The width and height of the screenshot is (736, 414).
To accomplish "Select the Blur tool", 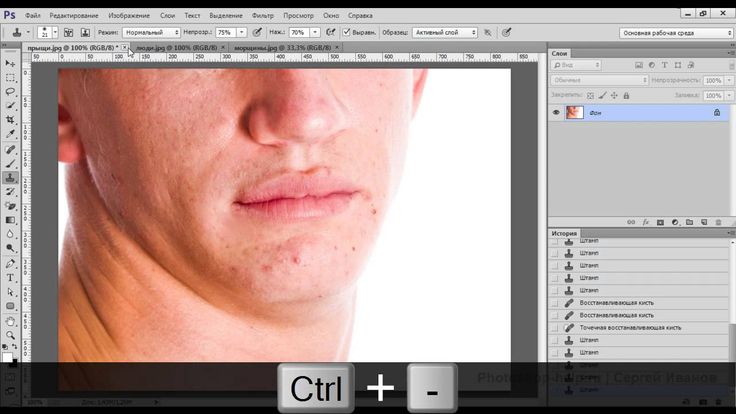I will 10,234.
